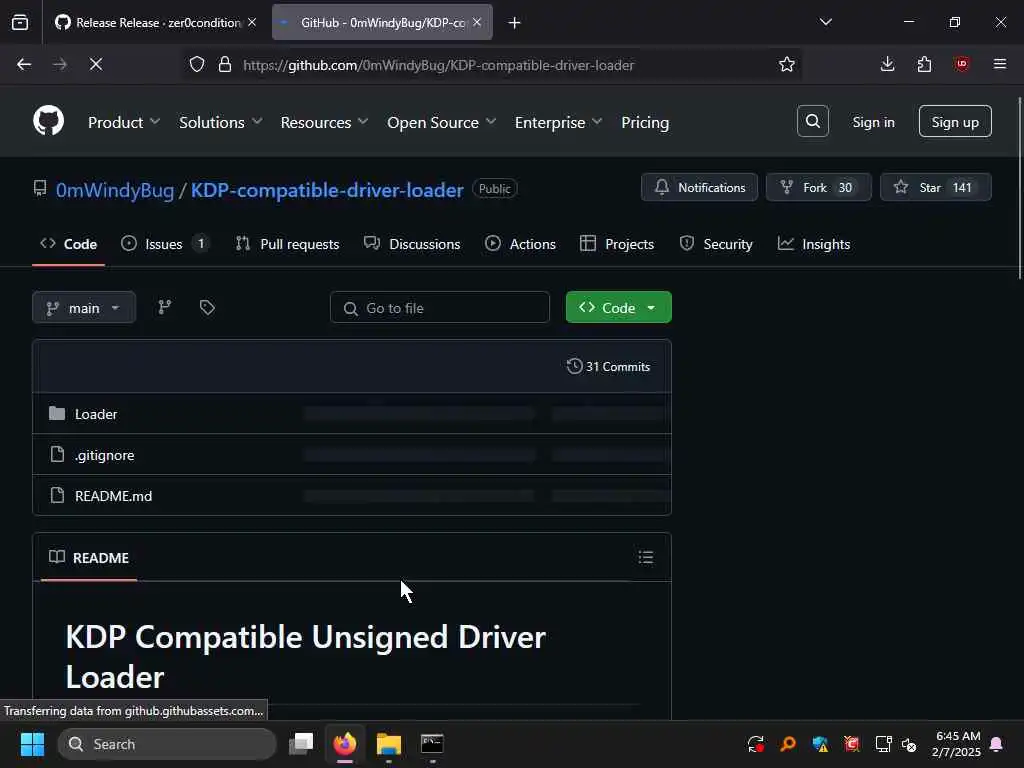Open taskbar clock 6:45 AM

click(956, 744)
